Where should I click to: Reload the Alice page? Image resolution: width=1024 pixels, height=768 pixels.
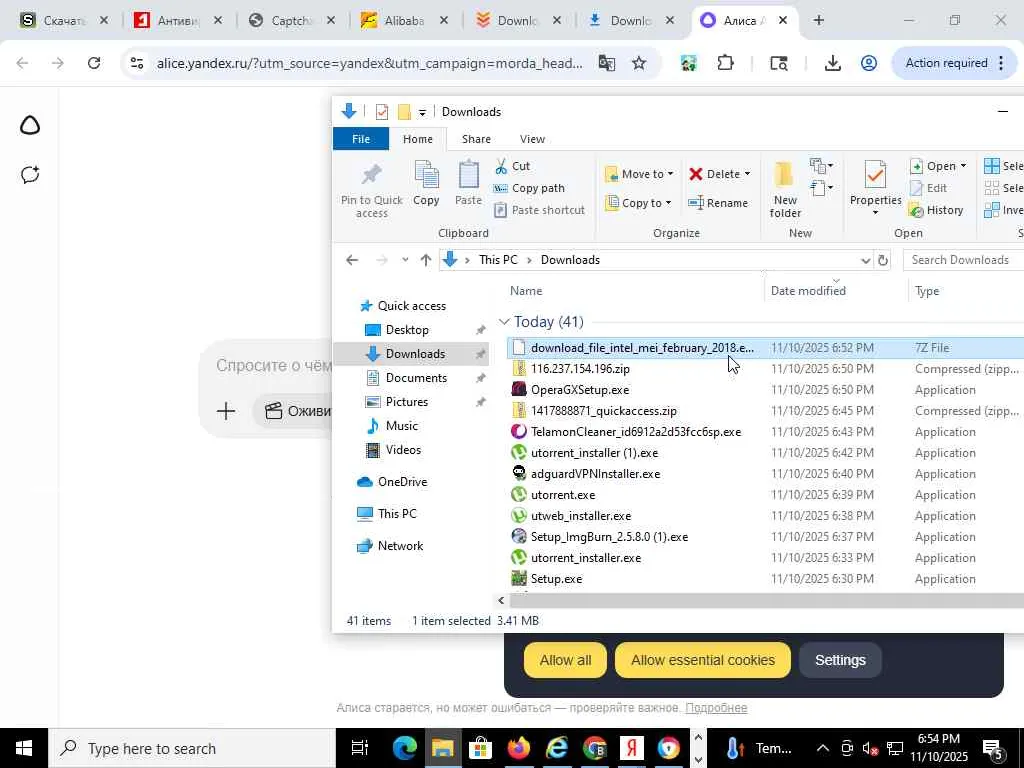(94, 63)
